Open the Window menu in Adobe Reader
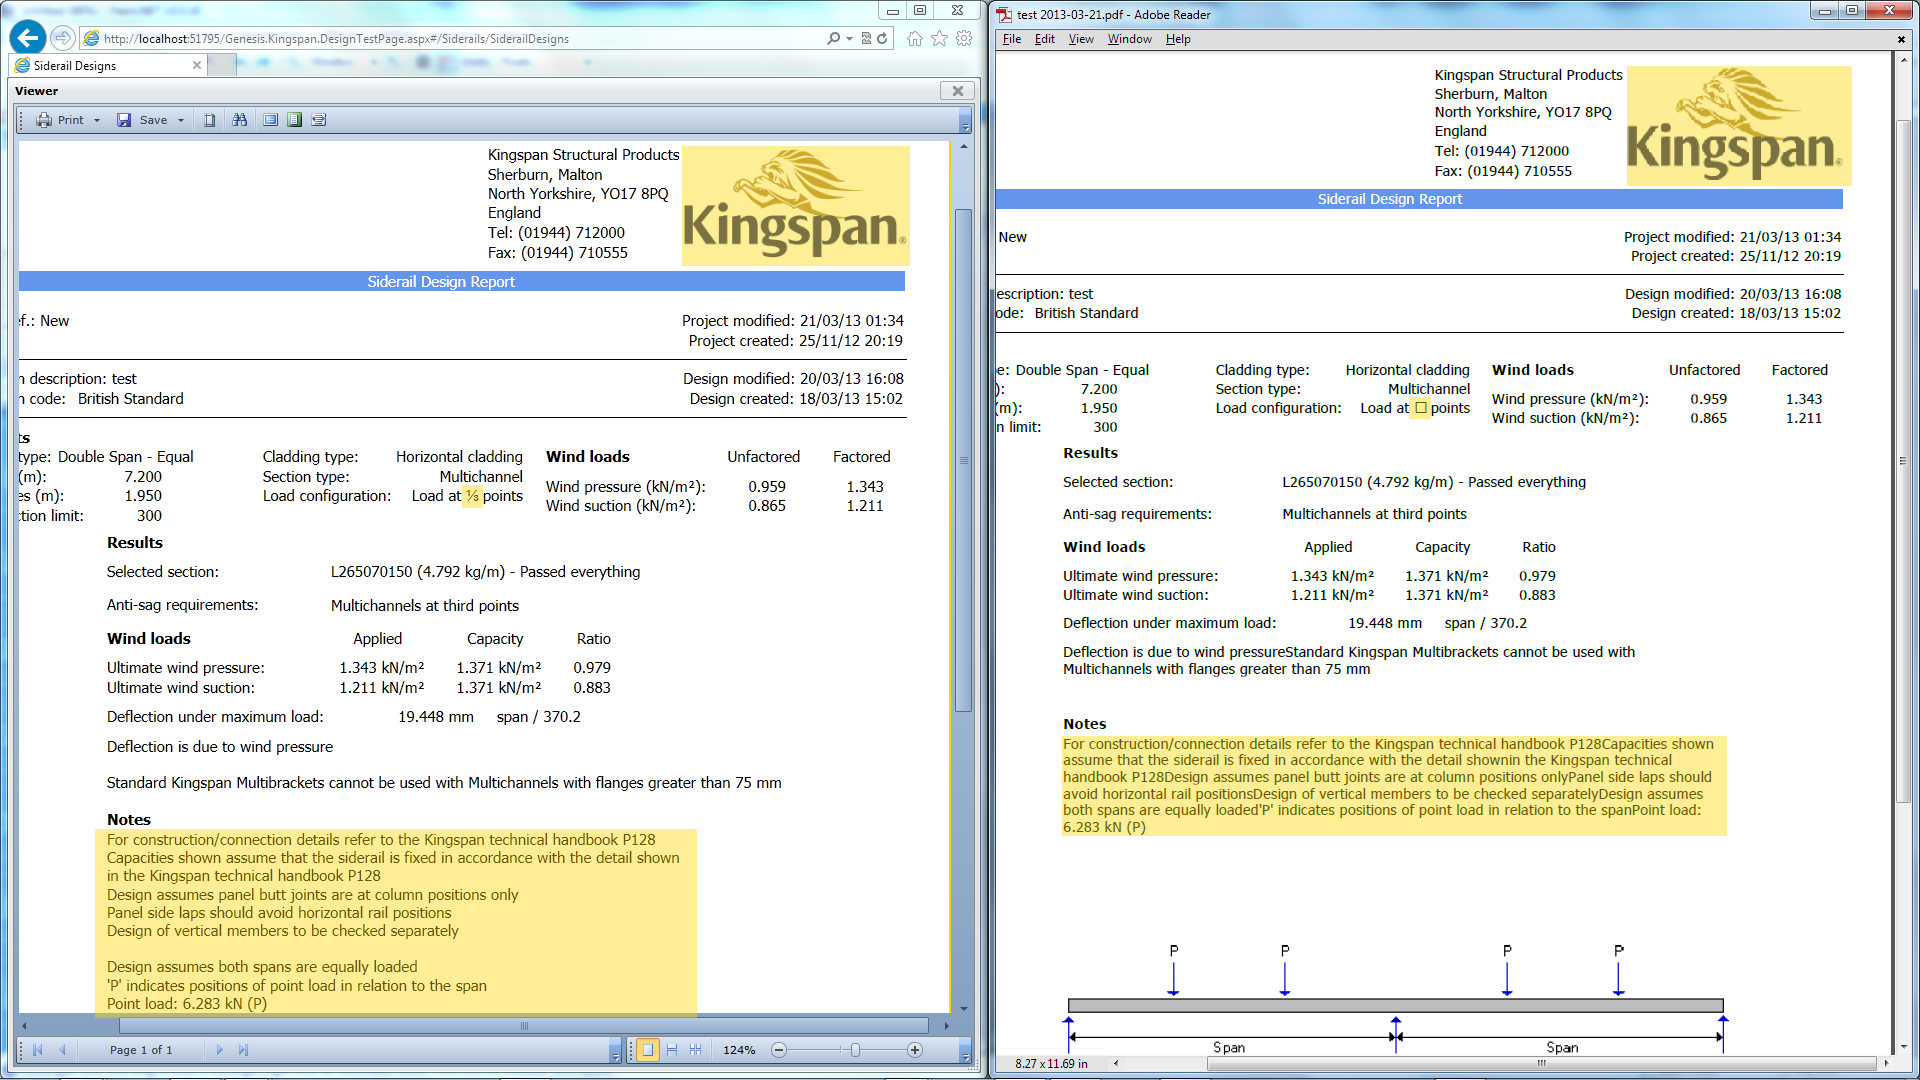Viewport: 1920px width, 1080px height. (x=1130, y=39)
